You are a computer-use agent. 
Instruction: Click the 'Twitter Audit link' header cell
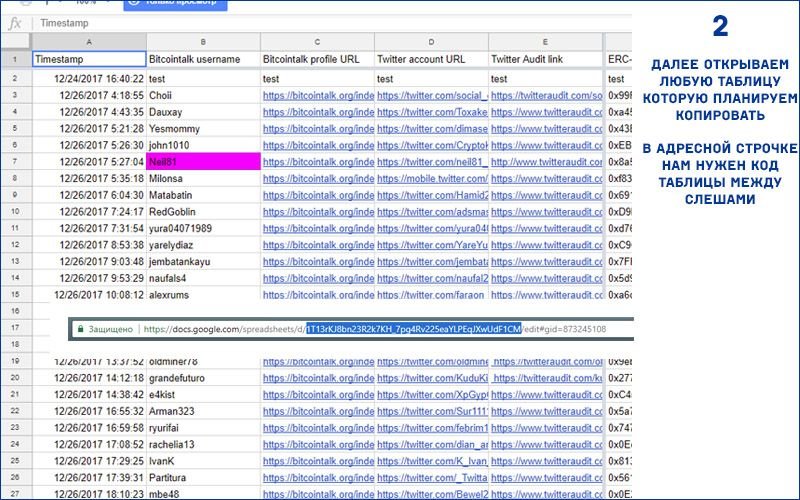click(x=545, y=59)
